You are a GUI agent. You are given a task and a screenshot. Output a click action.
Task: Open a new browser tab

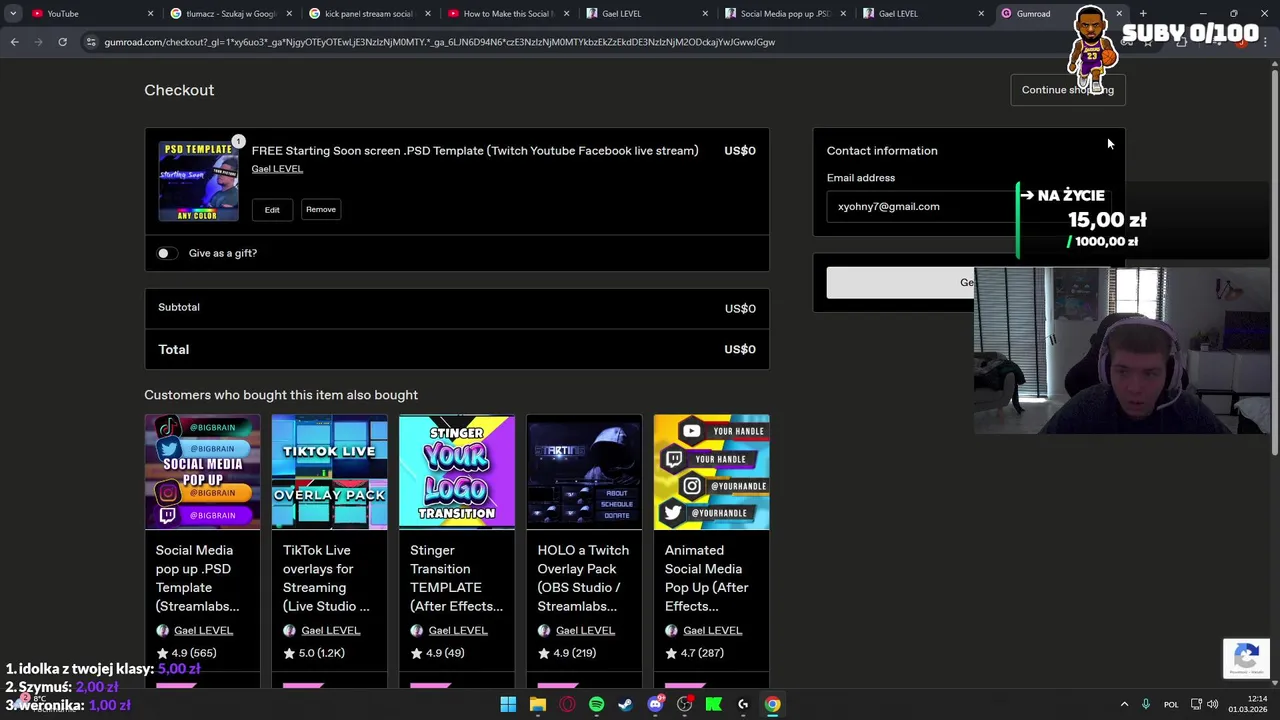[1143, 14]
